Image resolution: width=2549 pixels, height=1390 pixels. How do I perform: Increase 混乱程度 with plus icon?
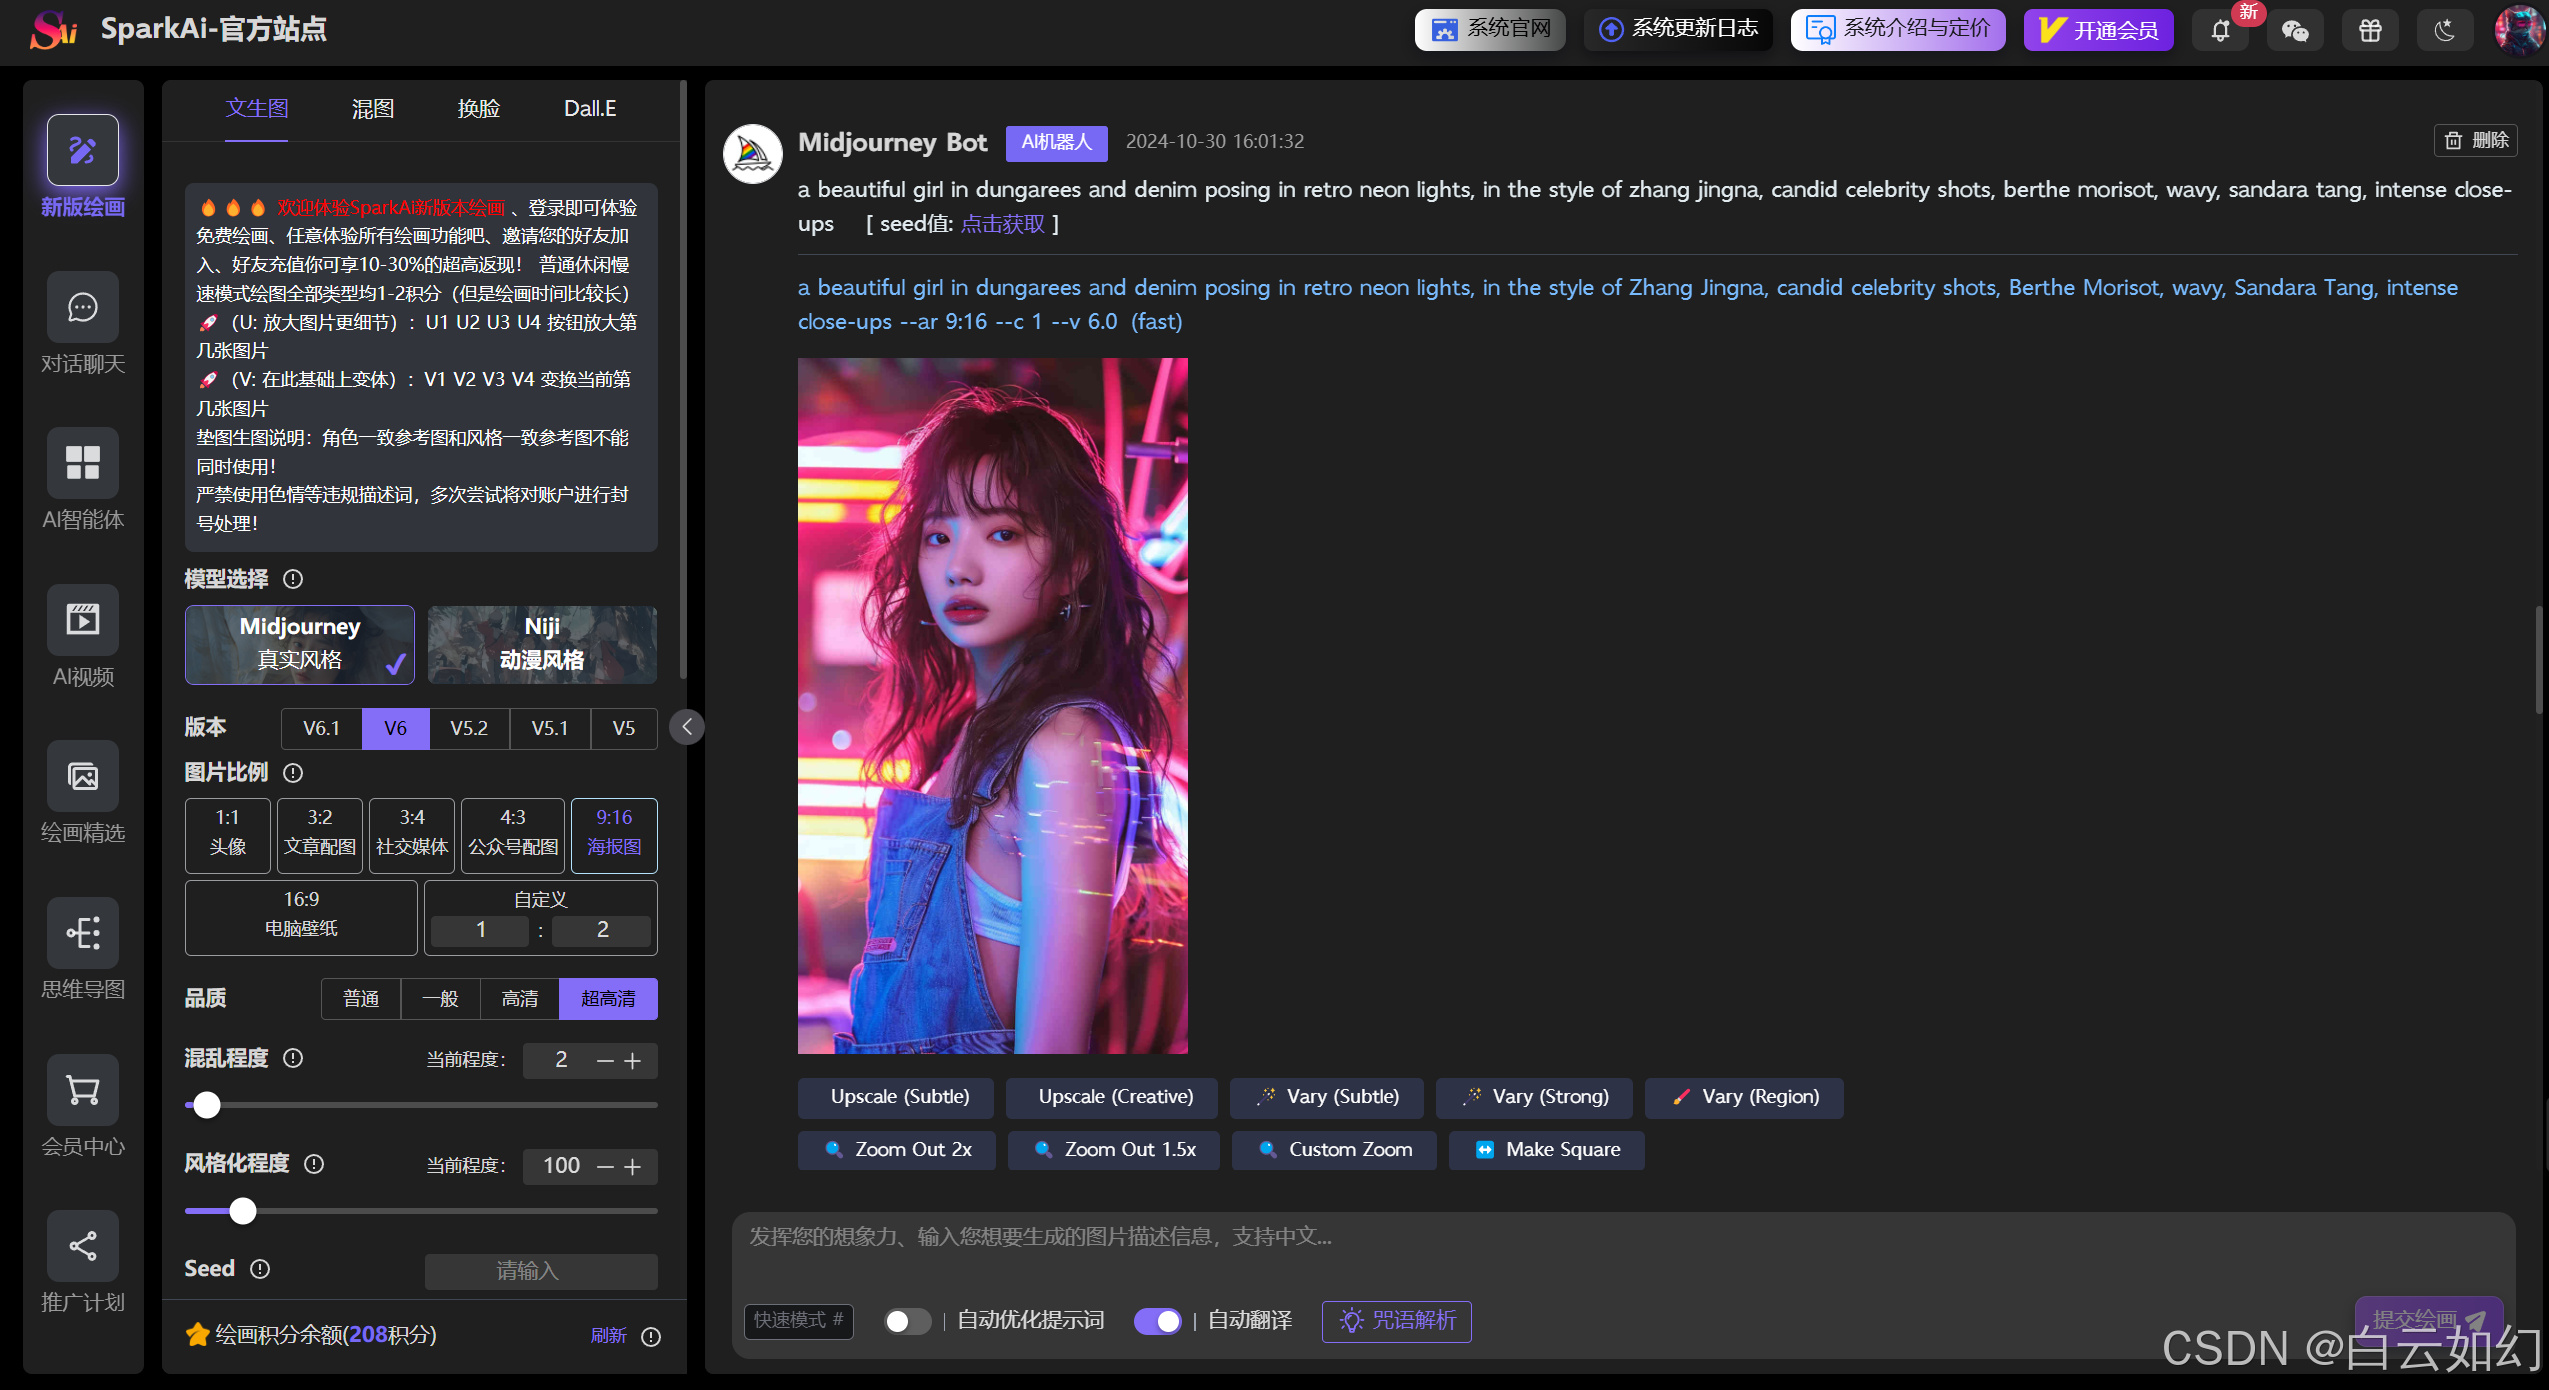click(633, 1061)
